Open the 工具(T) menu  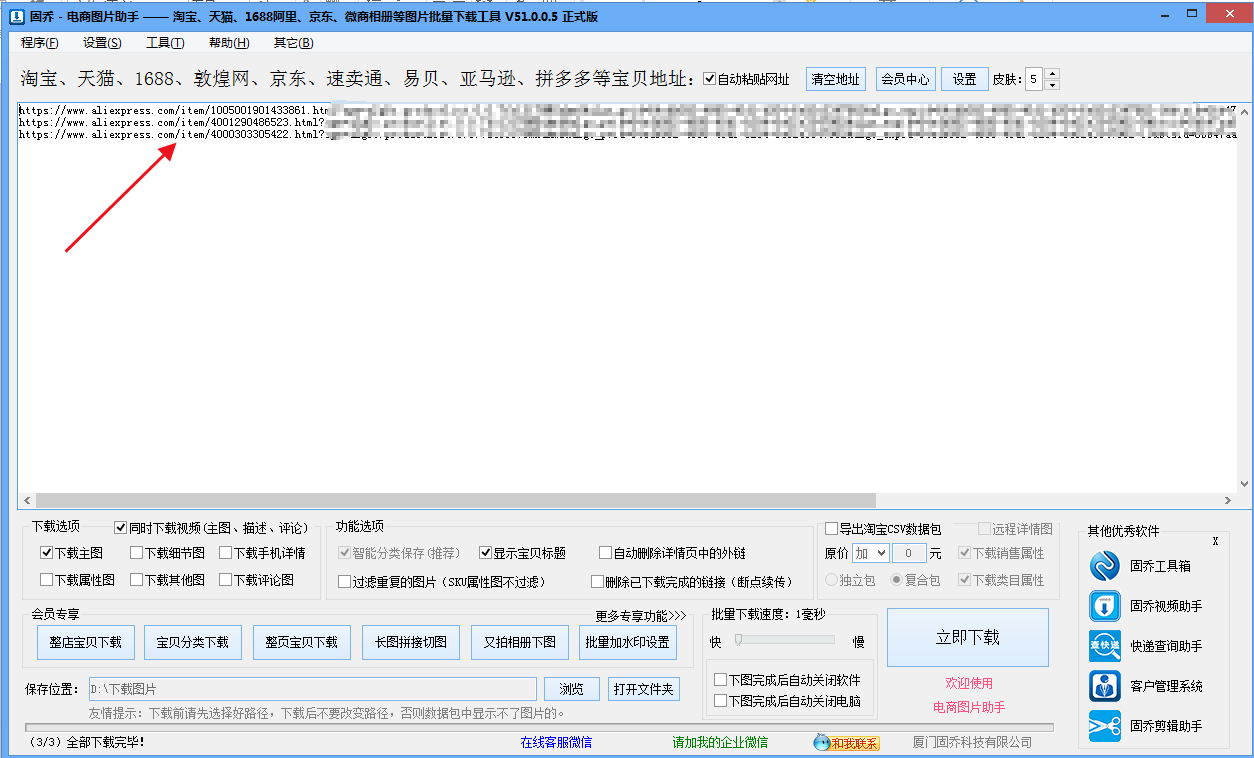pyautogui.click(x=165, y=43)
